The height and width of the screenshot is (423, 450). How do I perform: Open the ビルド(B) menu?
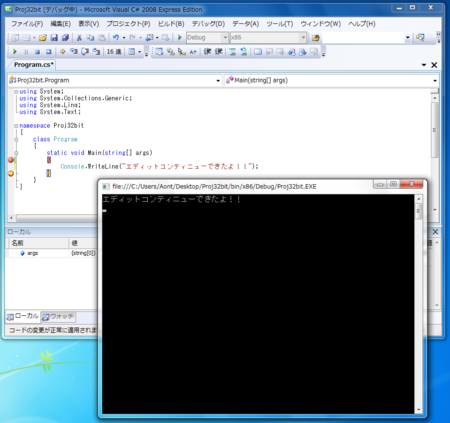pyautogui.click(x=171, y=24)
